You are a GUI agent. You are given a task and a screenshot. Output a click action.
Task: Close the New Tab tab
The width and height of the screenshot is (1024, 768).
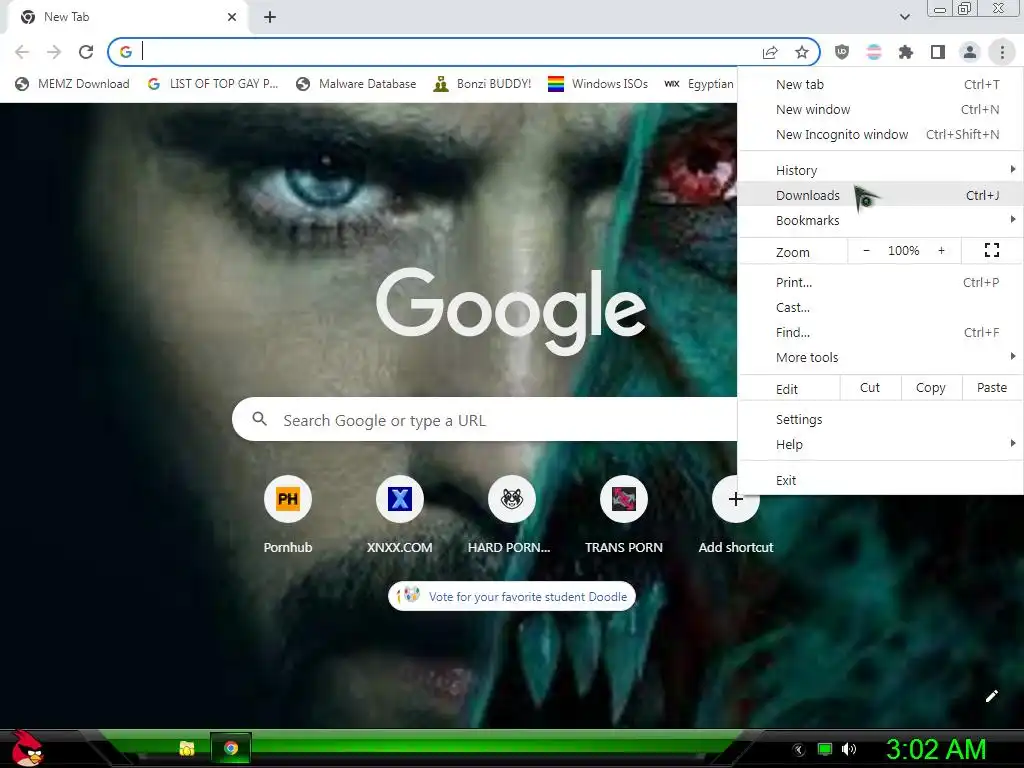(232, 17)
